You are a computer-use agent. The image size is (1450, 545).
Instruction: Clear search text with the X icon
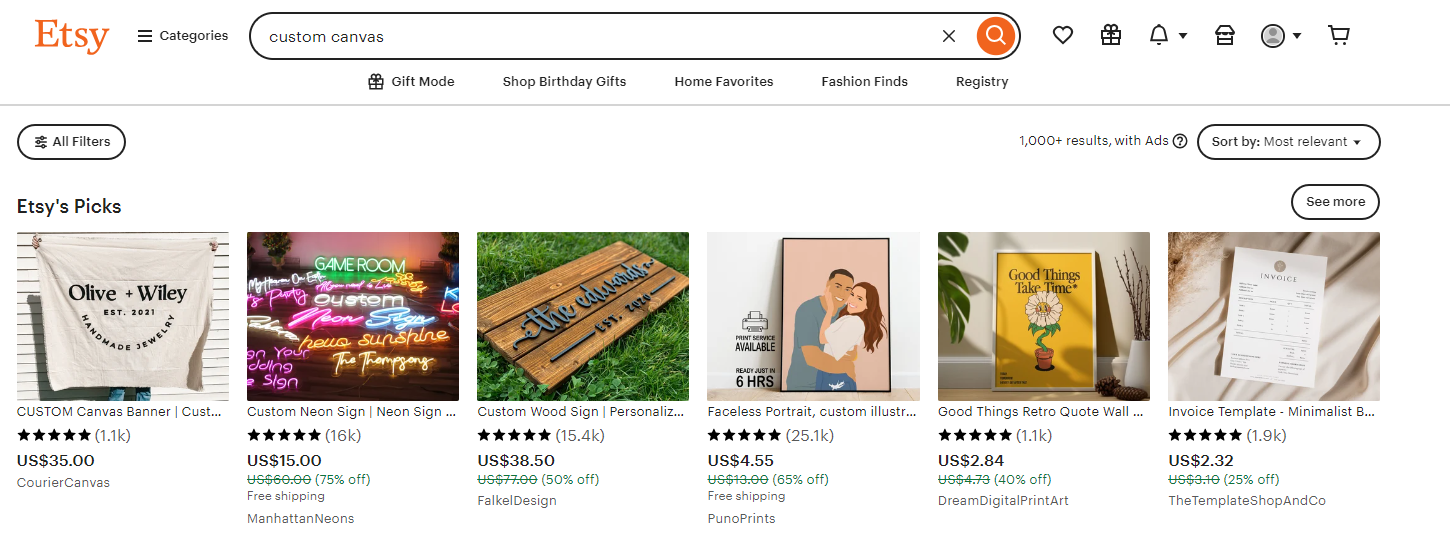pyautogui.click(x=949, y=36)
